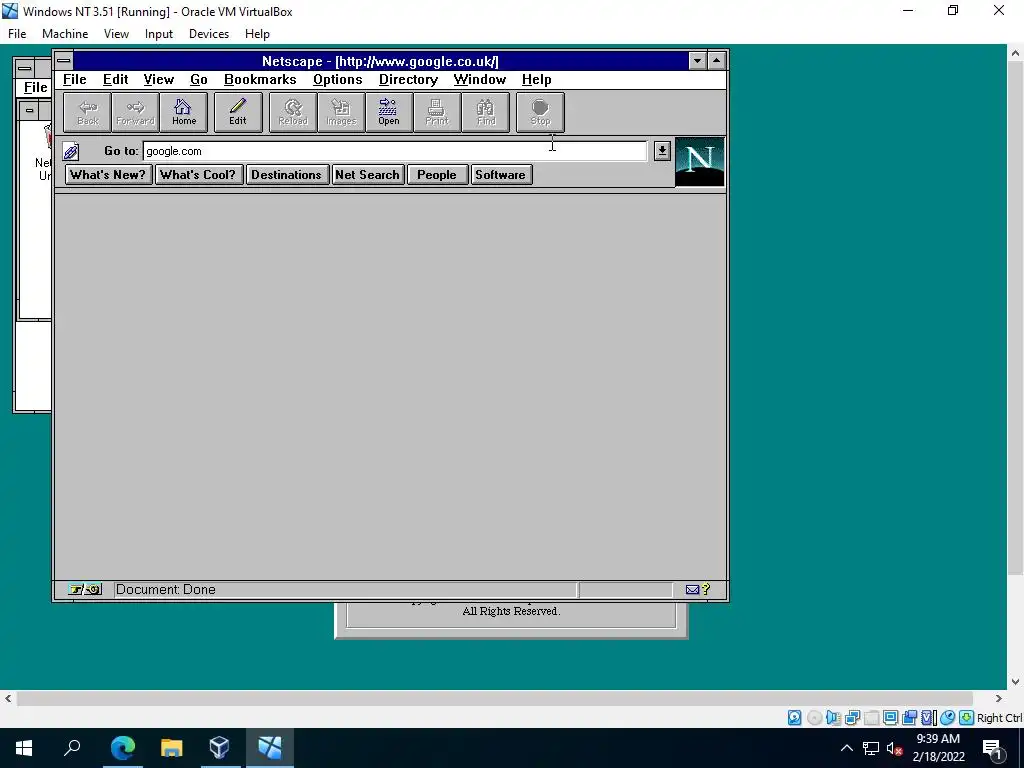Click the Forward toolbar button
This screenshot has width=1024, height=768.
click(135, 112)
